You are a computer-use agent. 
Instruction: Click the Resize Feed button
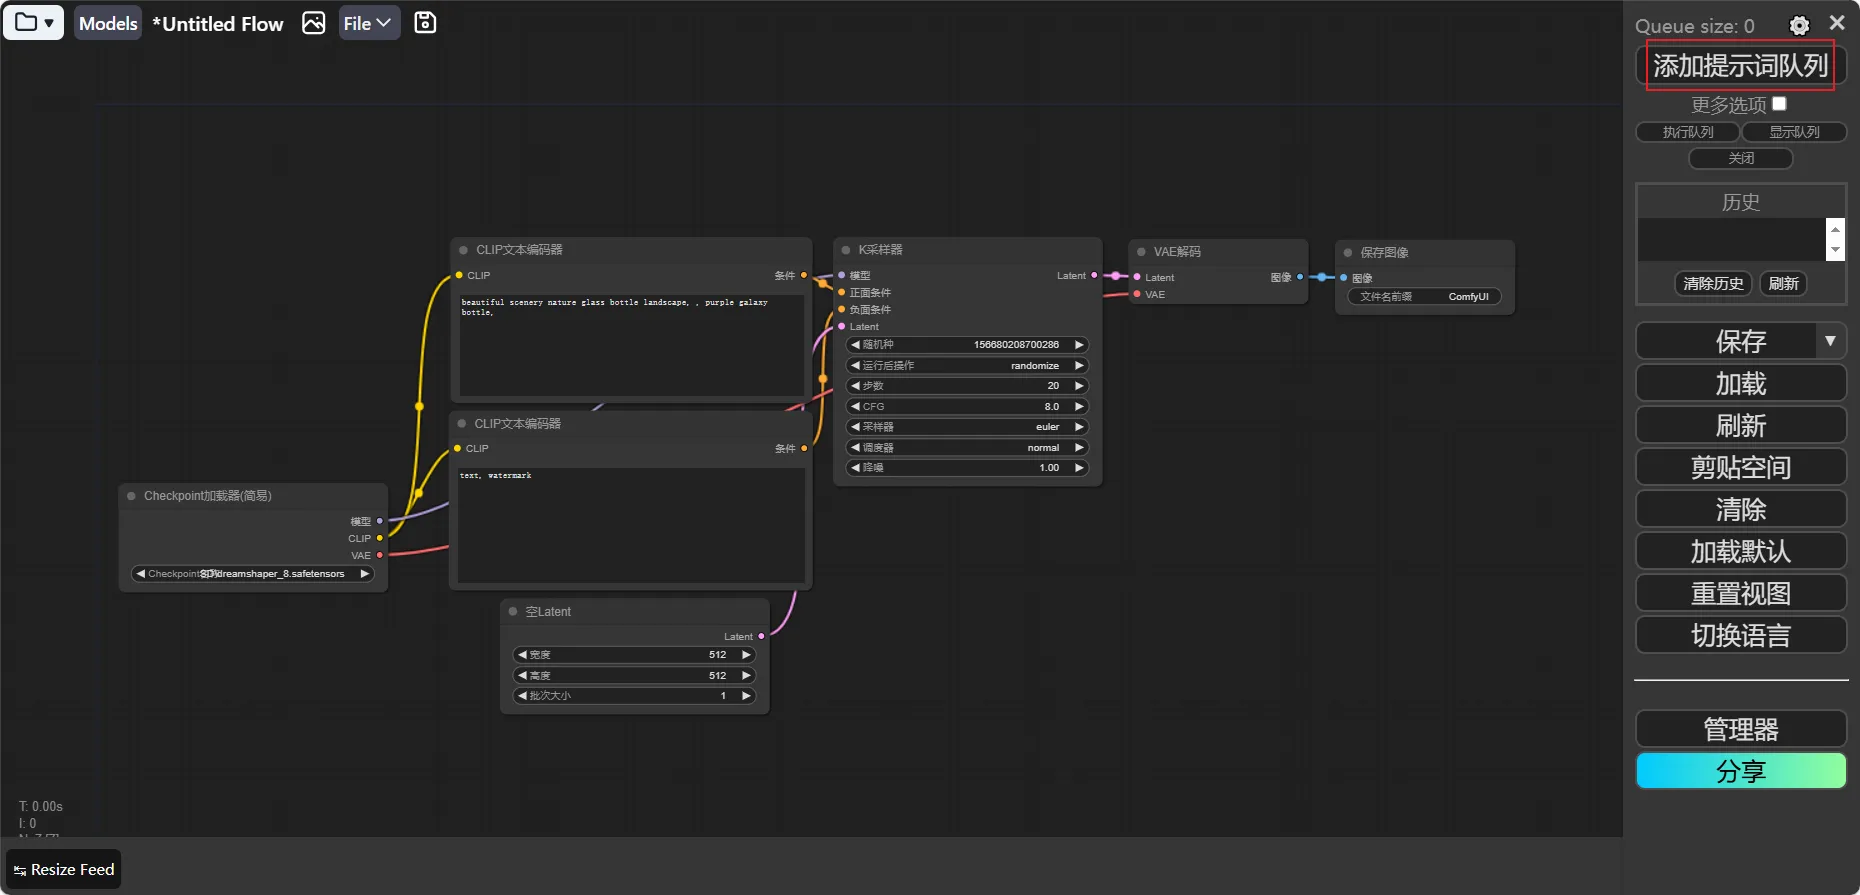point(64,870)
